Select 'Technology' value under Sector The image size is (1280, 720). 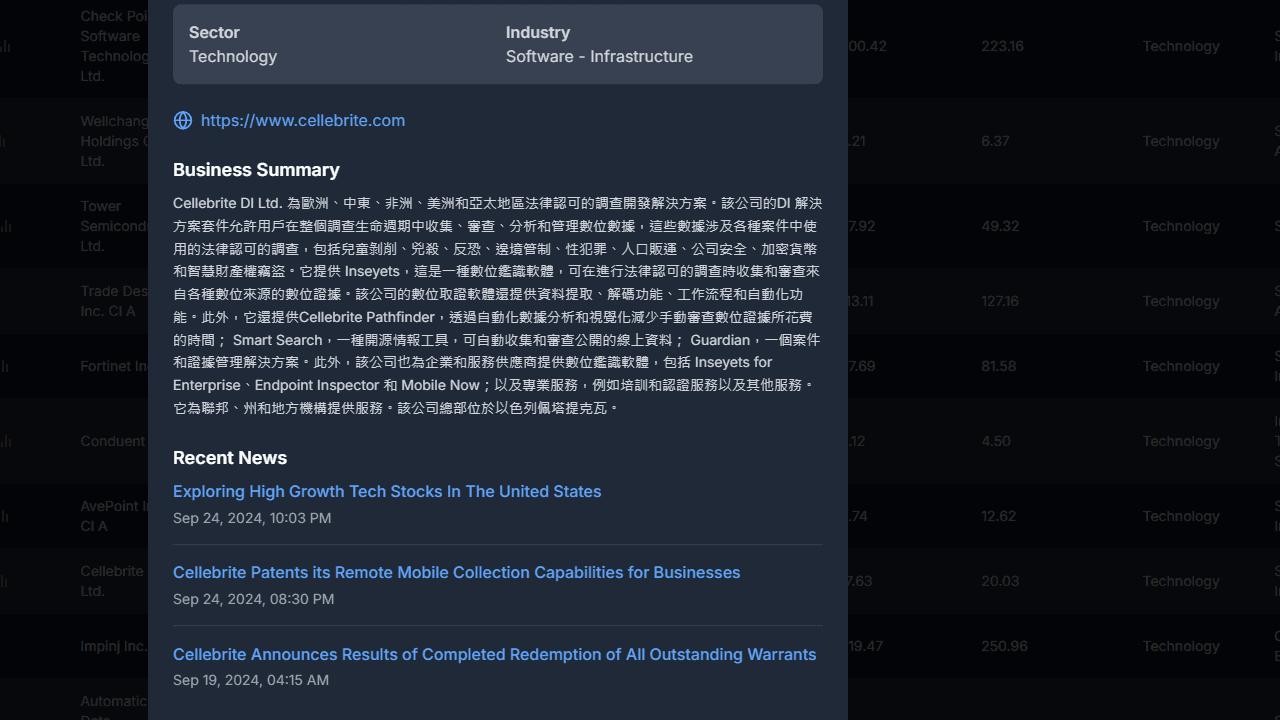click(233, 56)
